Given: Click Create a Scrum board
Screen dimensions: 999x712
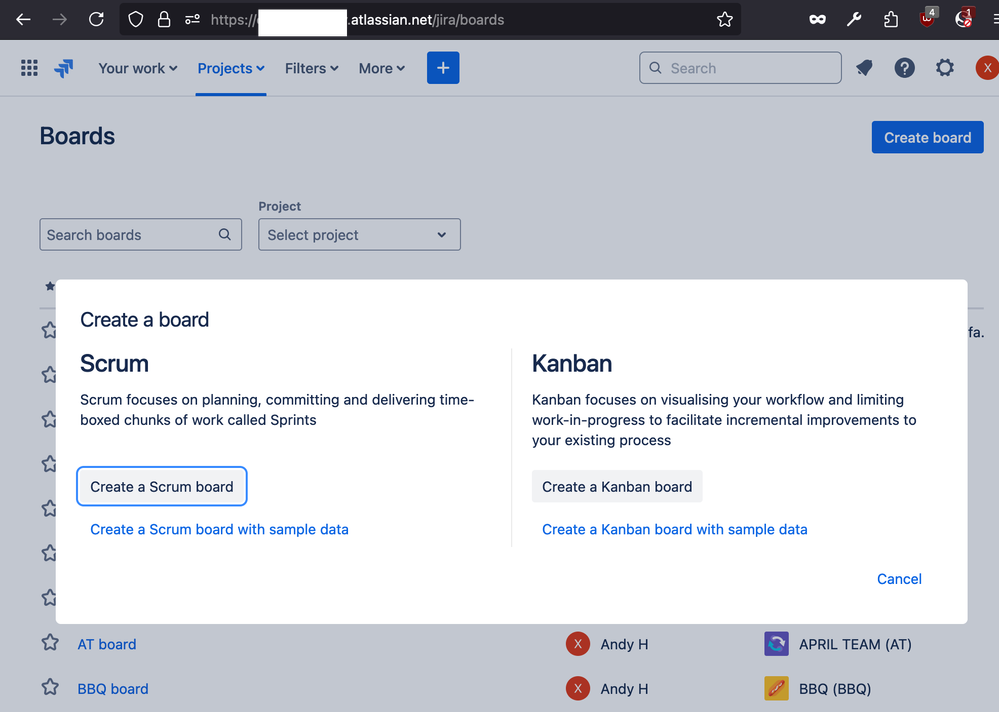Looking at the screenshot, I should [x=162, y=487].
